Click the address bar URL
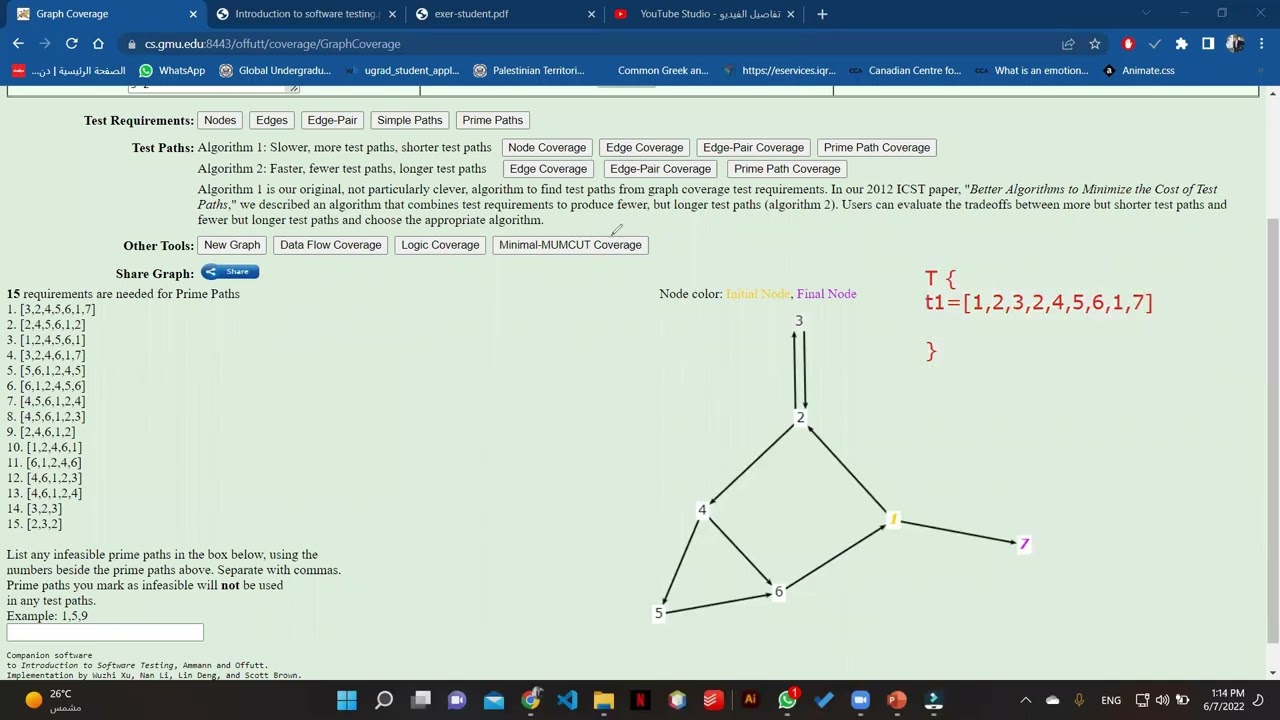 [272, 44]
